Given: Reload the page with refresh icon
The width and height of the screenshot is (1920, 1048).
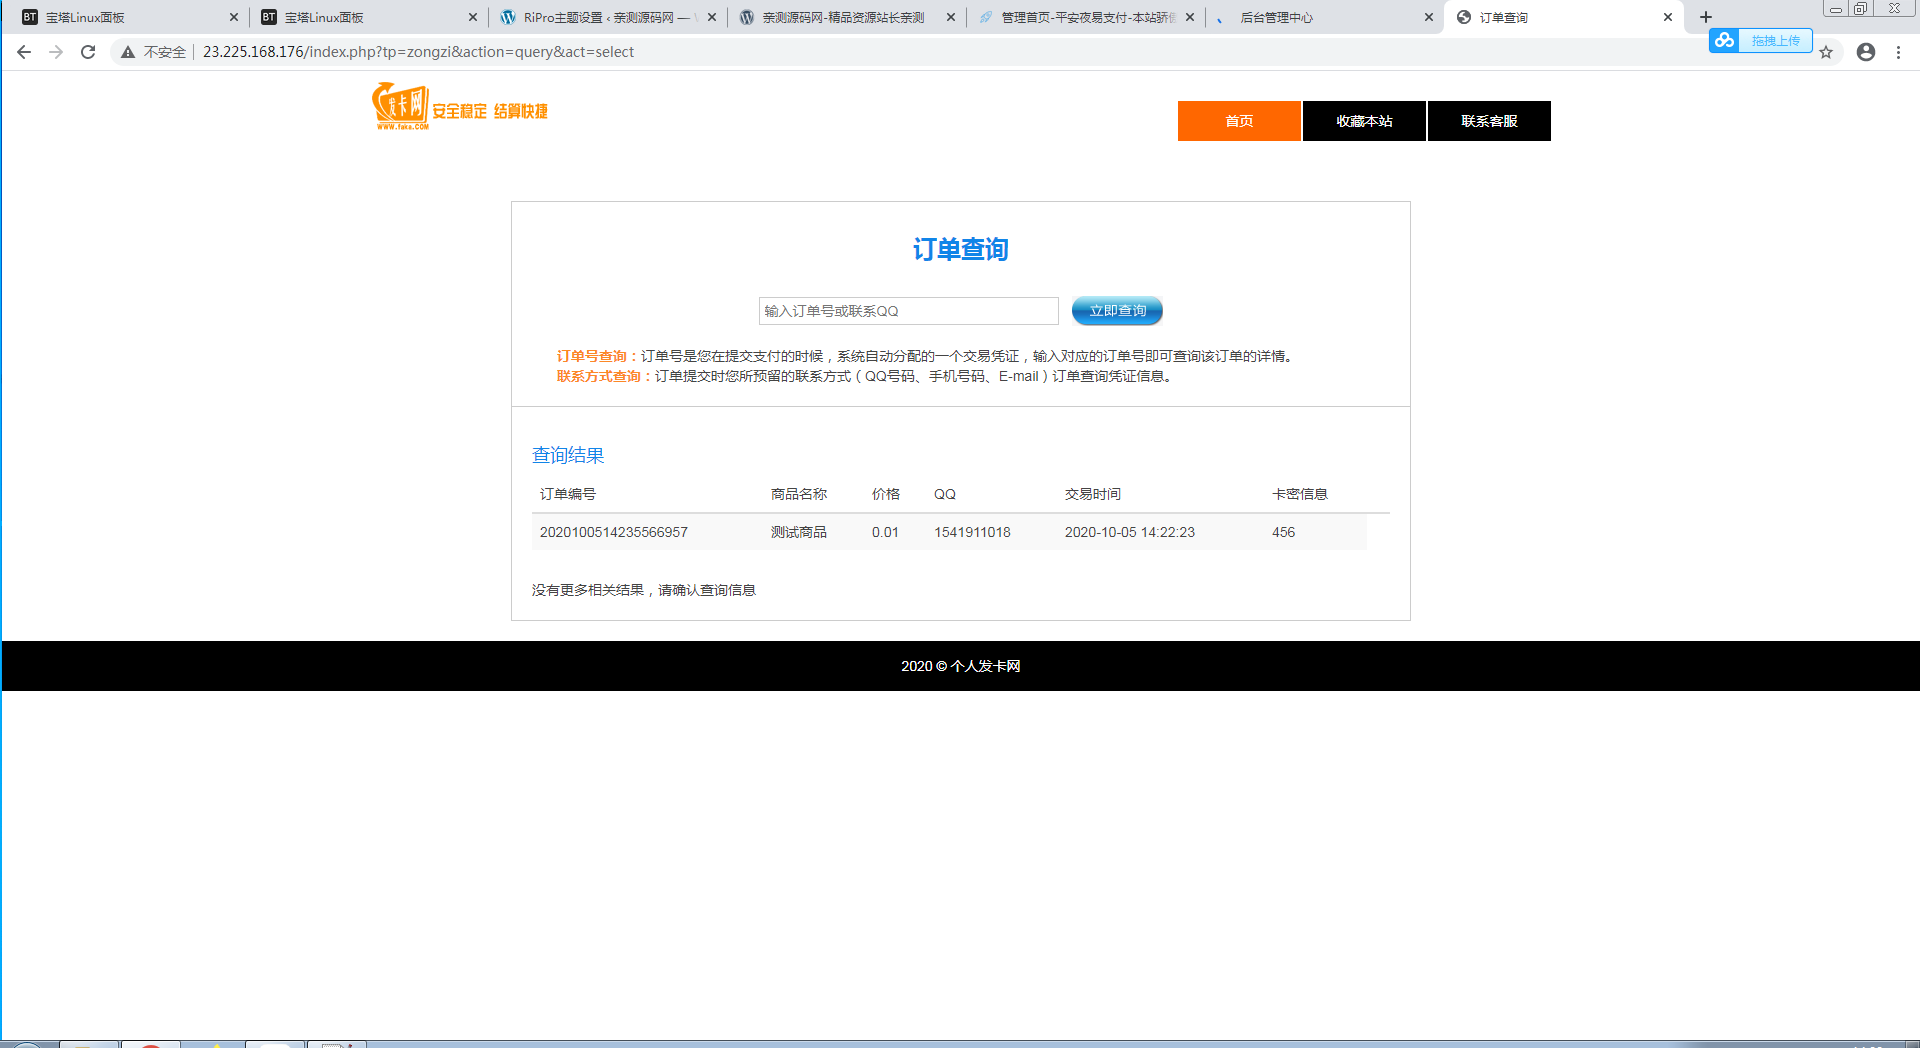Looking at the screenshot, I should [x=88, y=52].
